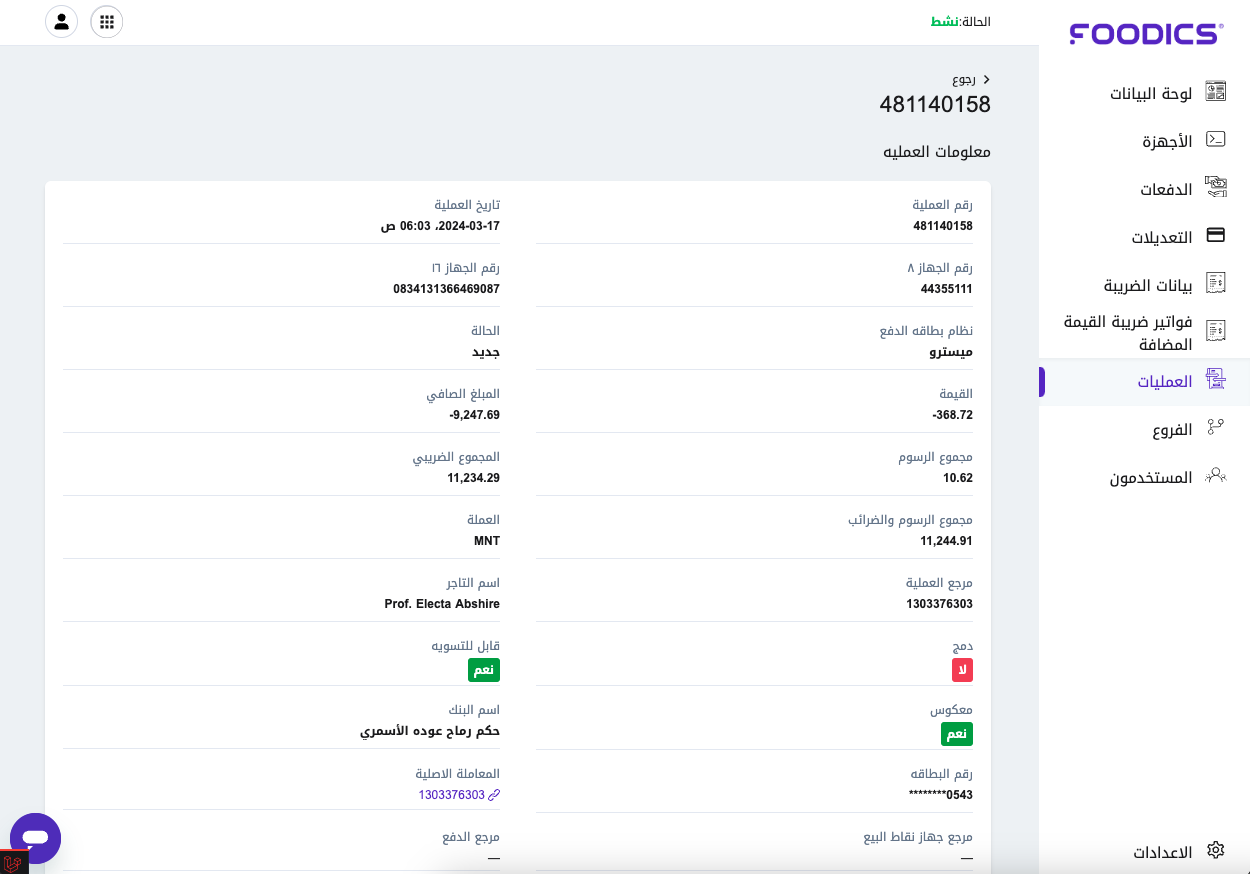Open الاعدادات at the sidebar bottom
Screen dimensions: 1250x874
[1162, 852]
